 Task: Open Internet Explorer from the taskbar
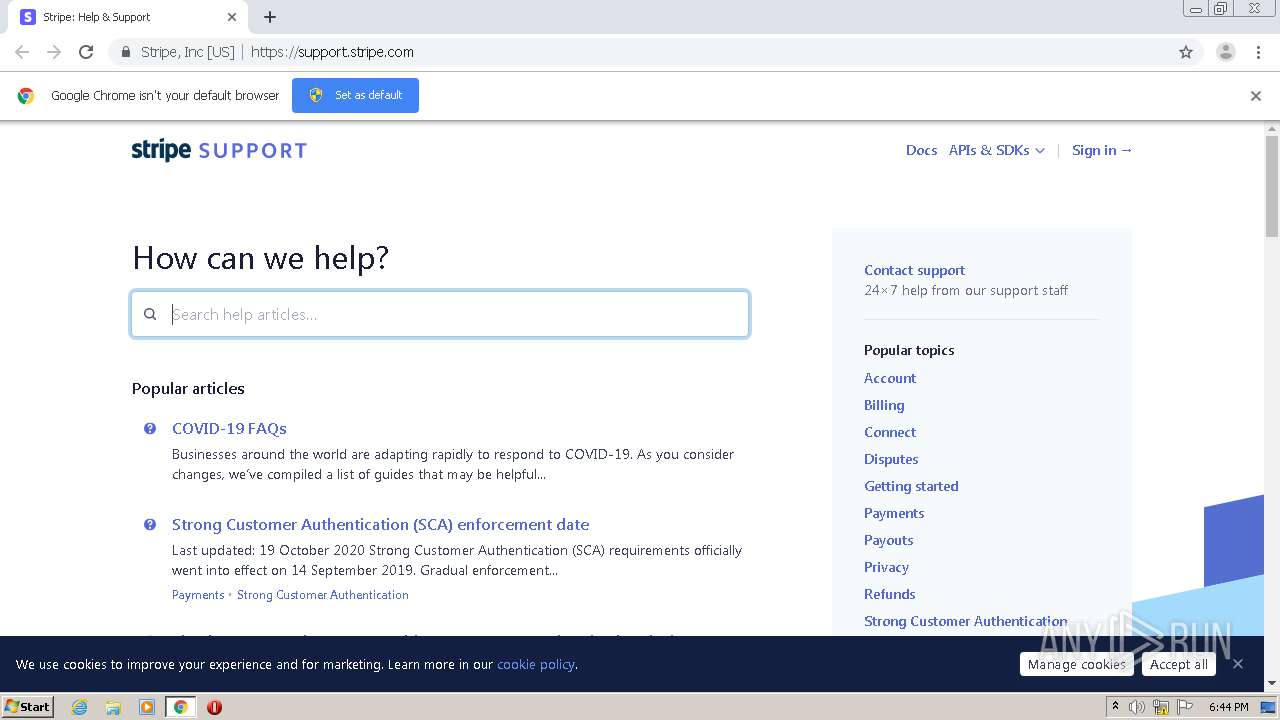(x=79, y=707)
